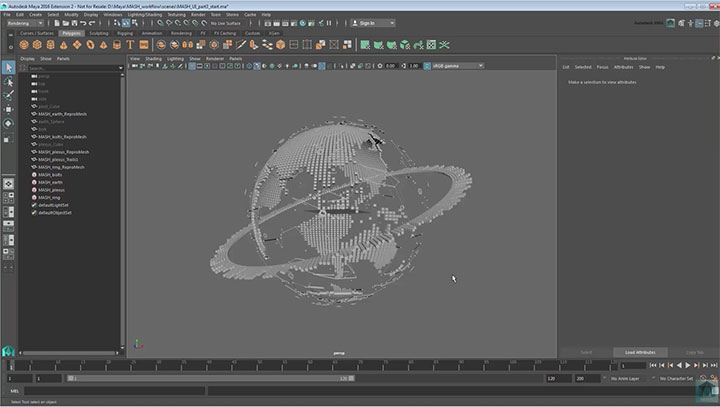Screen dimensions: 720x407
Task: Choose the Paint selection tool
Action: click(x=8, y=96)
